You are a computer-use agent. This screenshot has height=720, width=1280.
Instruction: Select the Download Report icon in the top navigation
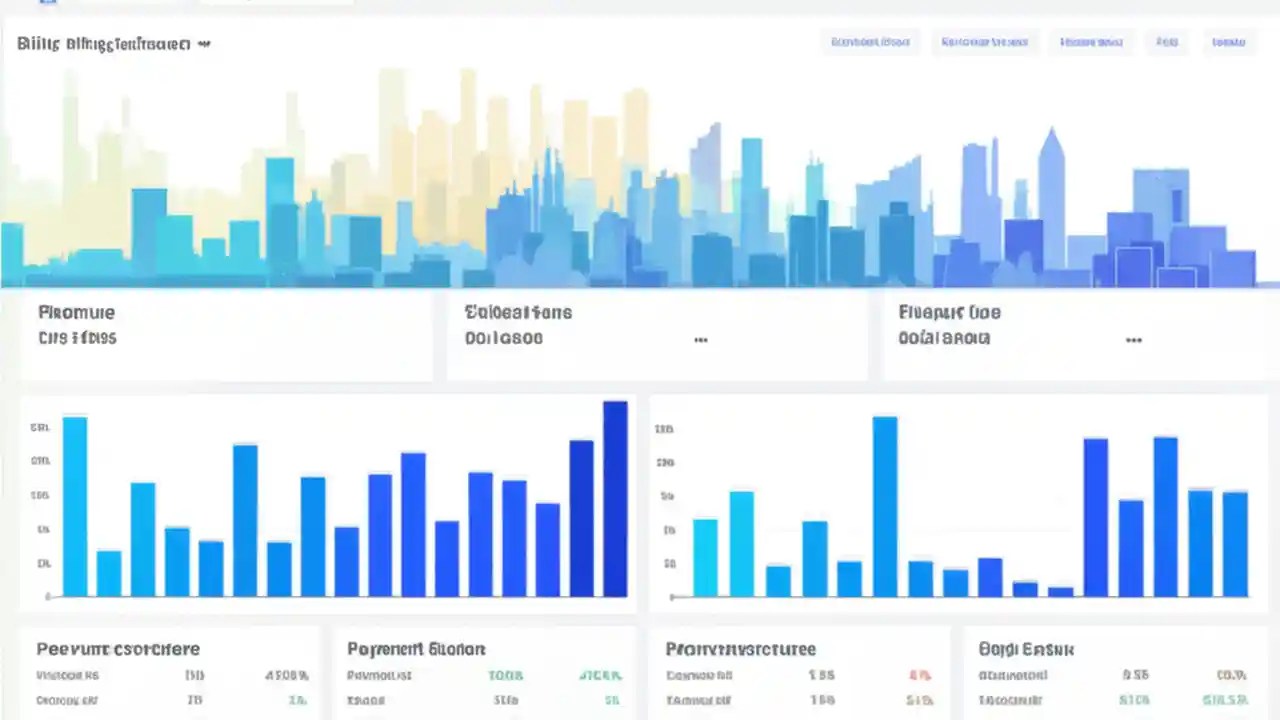coord(869,42)
